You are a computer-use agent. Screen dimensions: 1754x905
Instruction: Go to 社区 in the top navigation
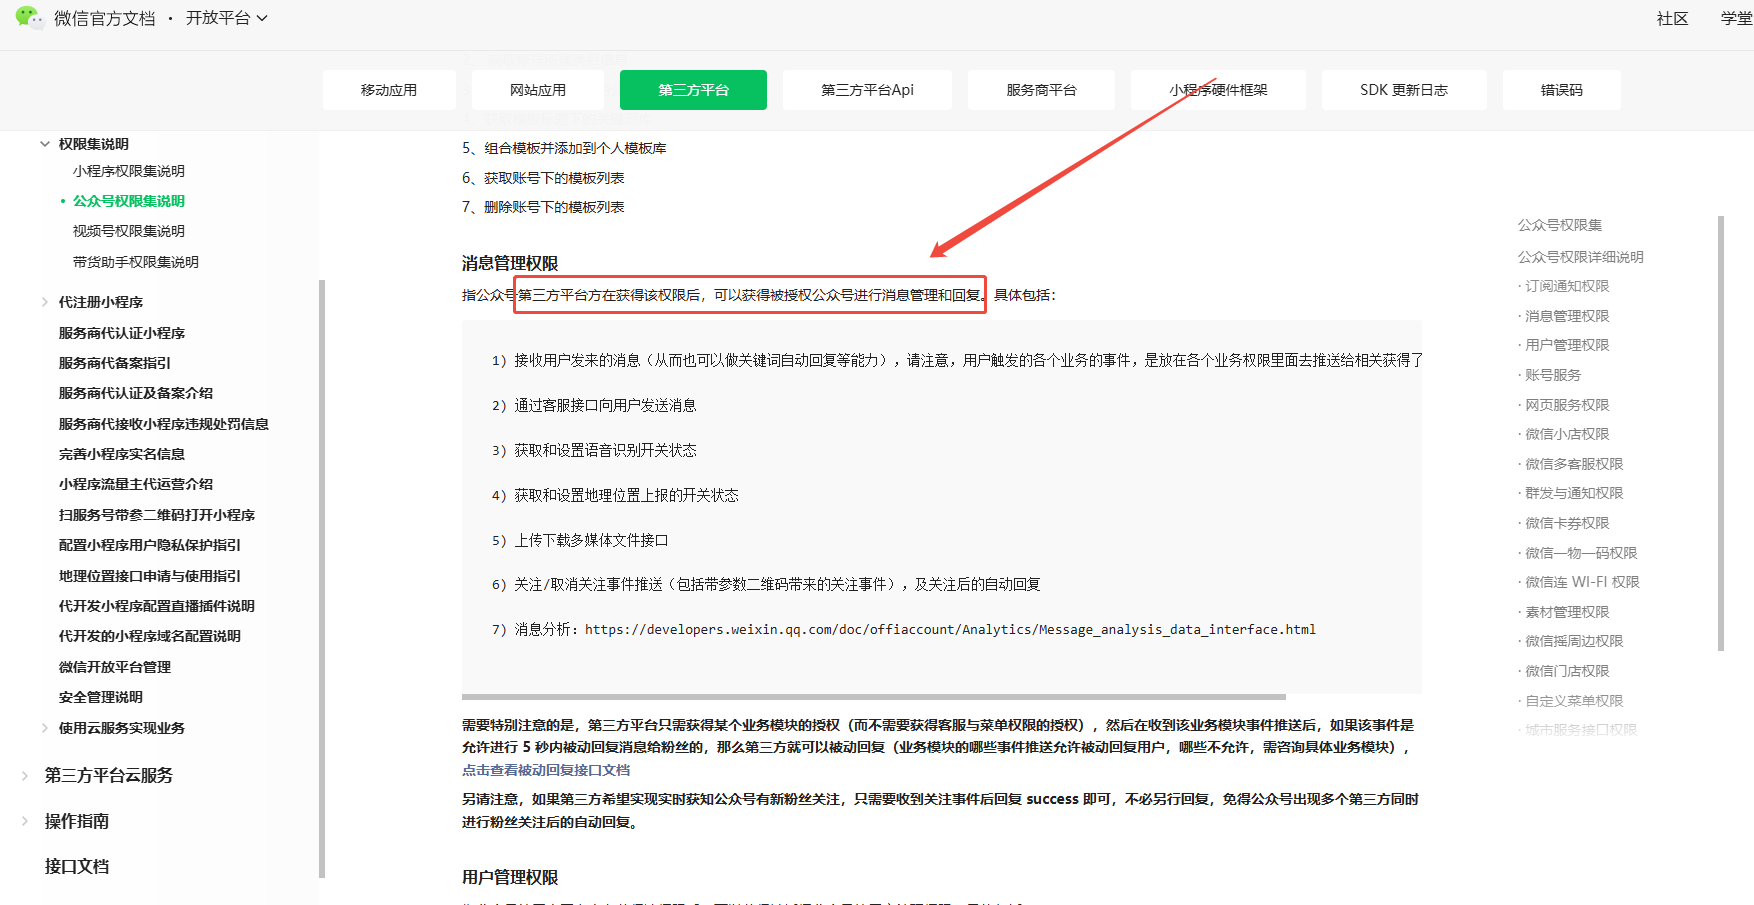(1672, 18)
